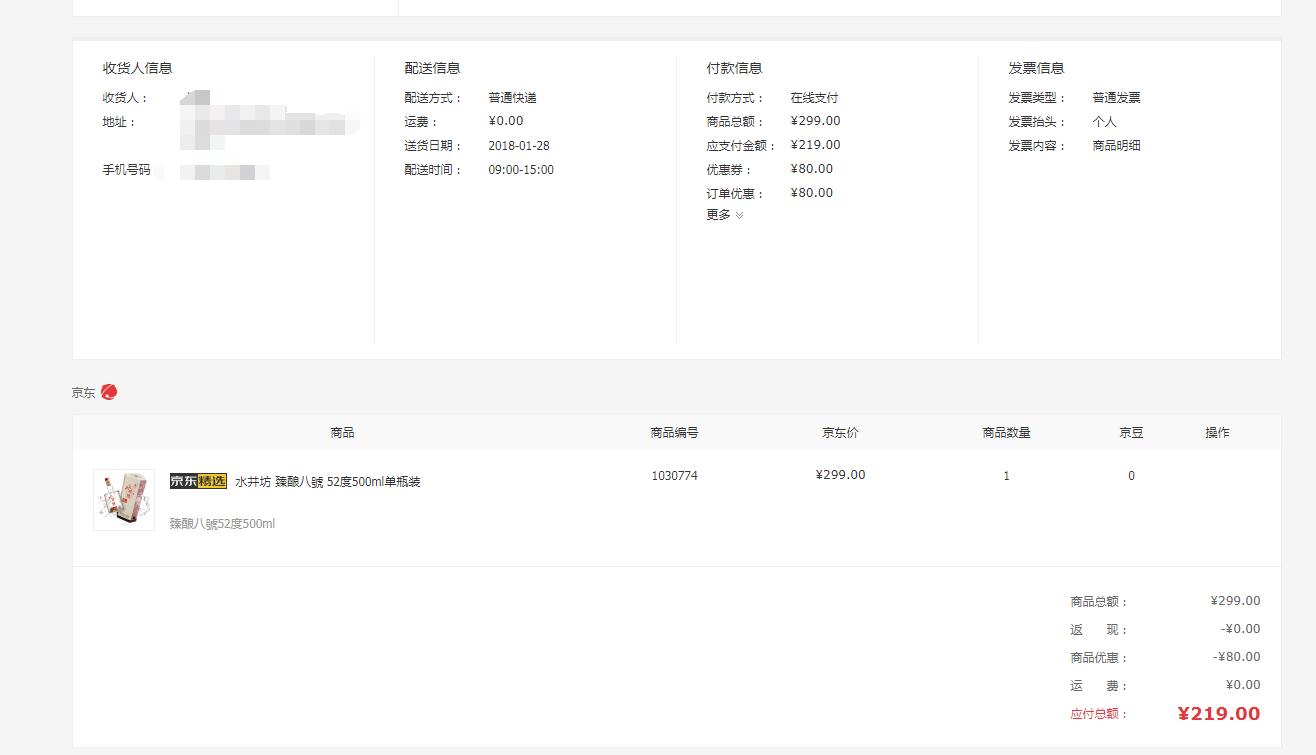
Task: Open the 水井坊 臻酿八號 52度500ml单瓶装 product link
Action: pyautogui.click(x=328, y=482)
